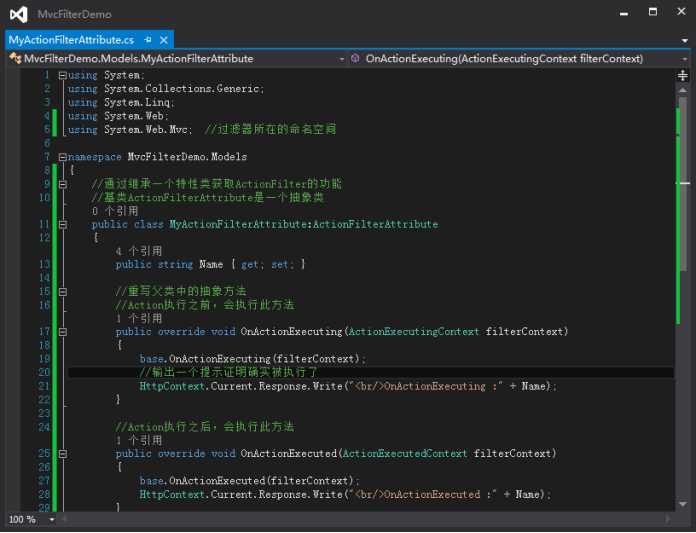Click the reference count above OnActionExecuting method
The image size is (696, 533).
coord(138,319)
